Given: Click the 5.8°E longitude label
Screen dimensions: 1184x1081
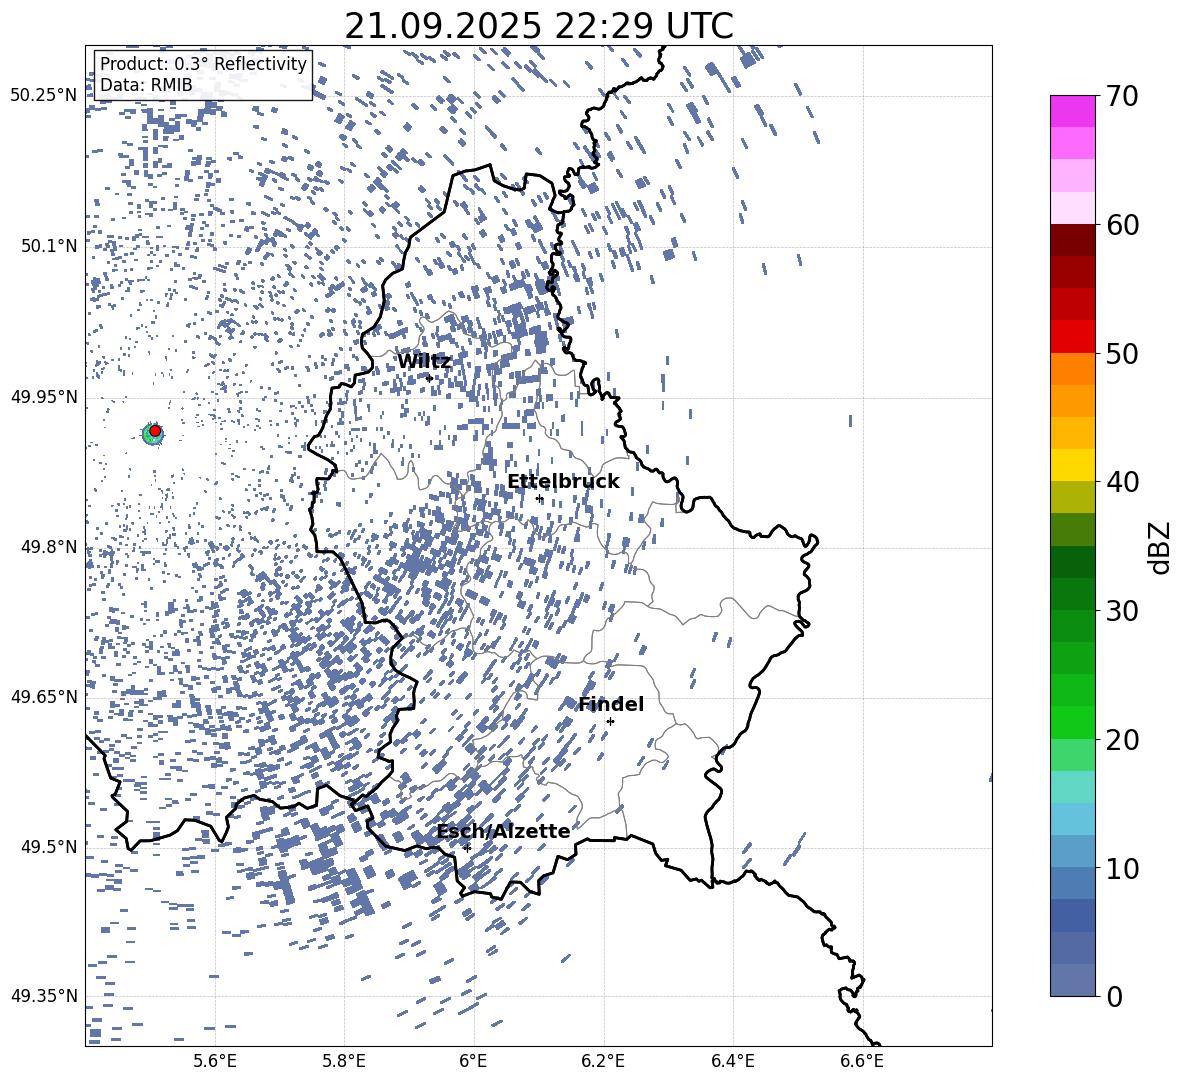Looking at the screenshot, I should 344,1061.
